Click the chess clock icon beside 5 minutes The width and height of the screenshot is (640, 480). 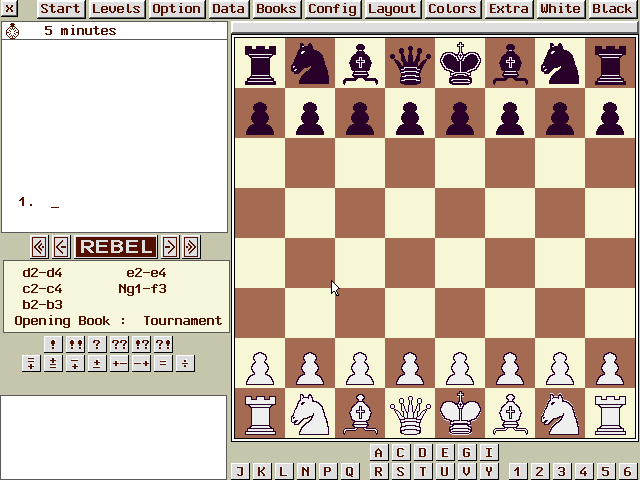coord(13,31)
